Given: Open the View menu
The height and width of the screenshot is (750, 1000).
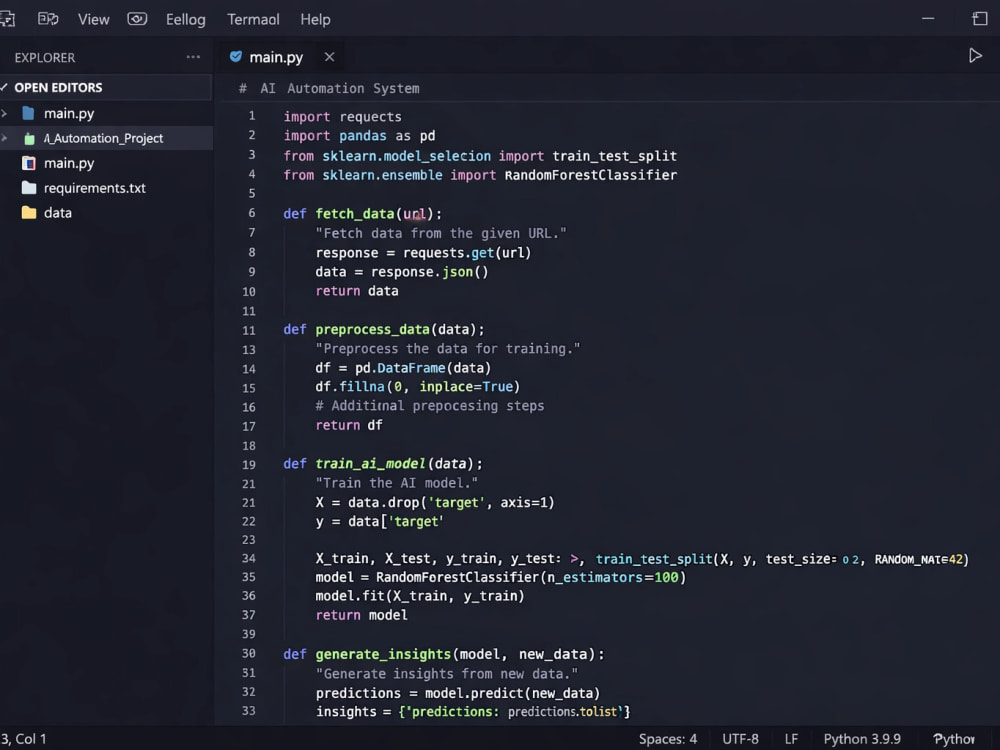Looking at the screenshot, I should (x=93, y=20).
